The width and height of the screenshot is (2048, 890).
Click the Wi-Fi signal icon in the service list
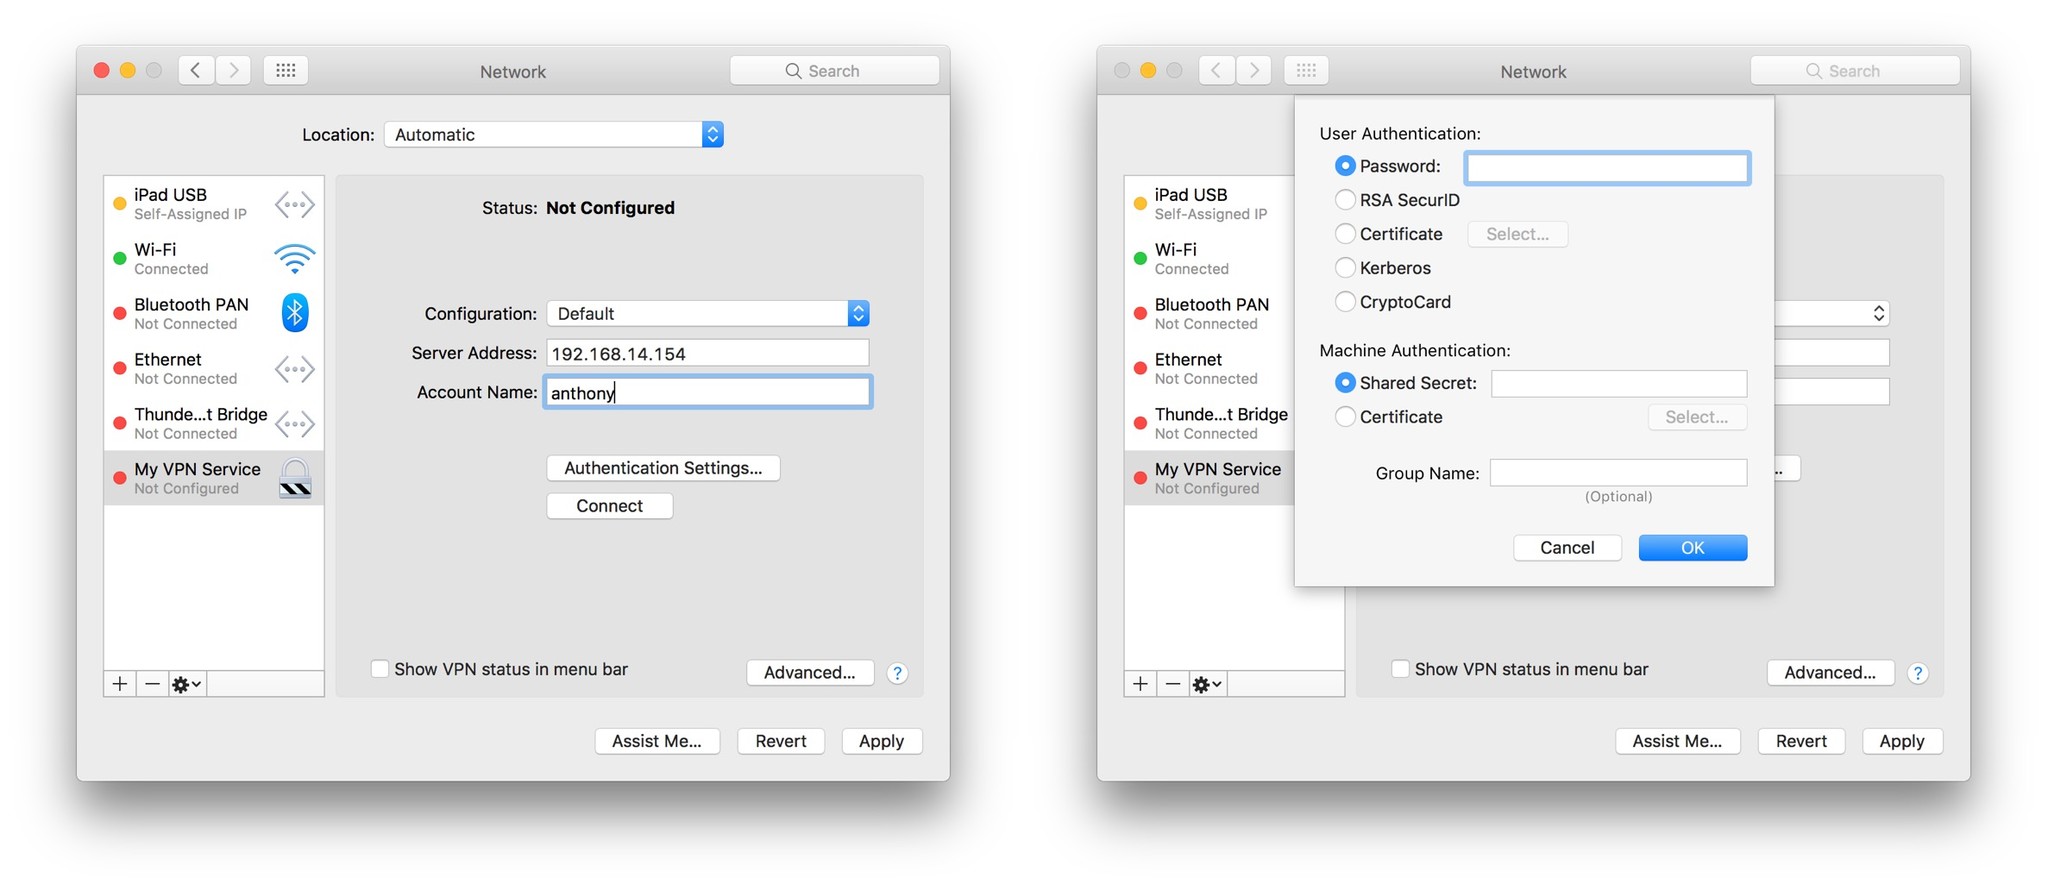[x=294, y=259]
